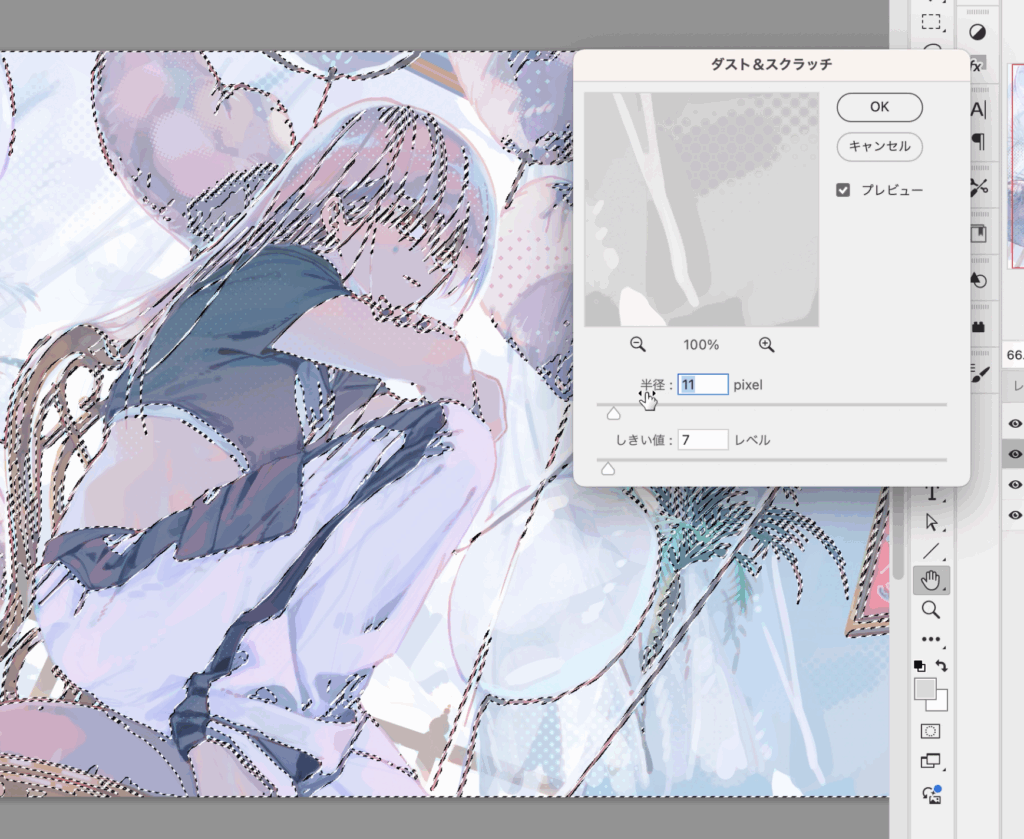The width and height of the screenshot is (1024, 839).
Task: Hide the highlighted layer via its eye icon
Action: click(1014, 454)
